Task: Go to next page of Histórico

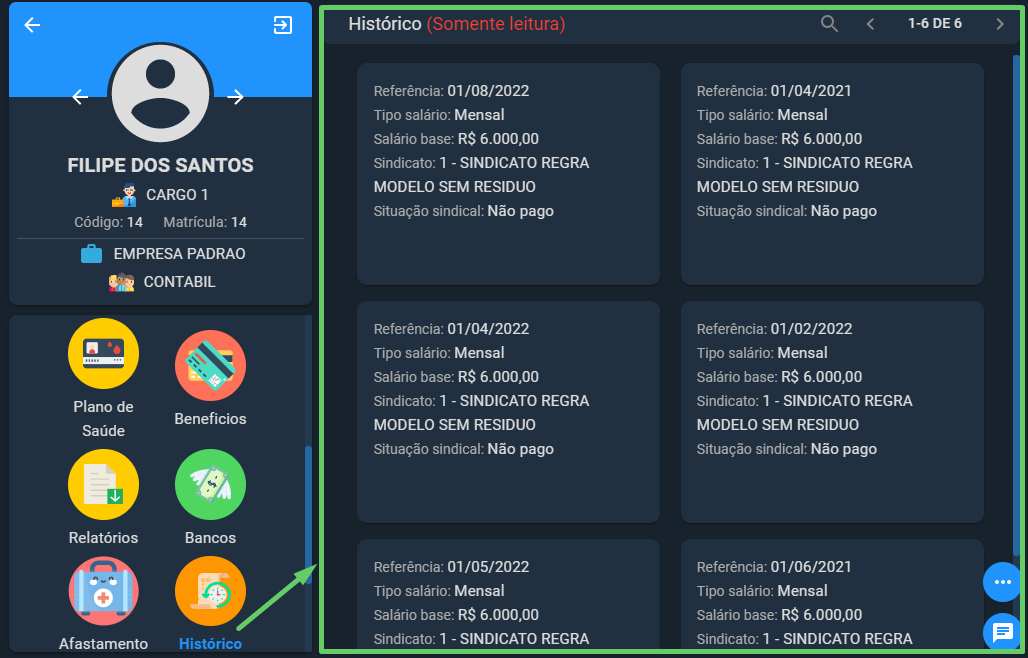Action: click(x=1000, y=24)
